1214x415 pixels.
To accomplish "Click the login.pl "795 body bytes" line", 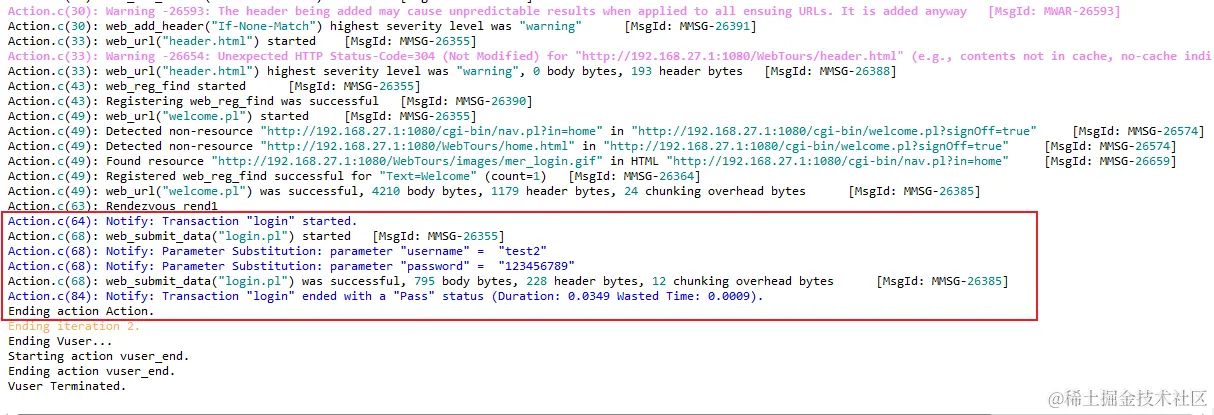I will point(508,281).
